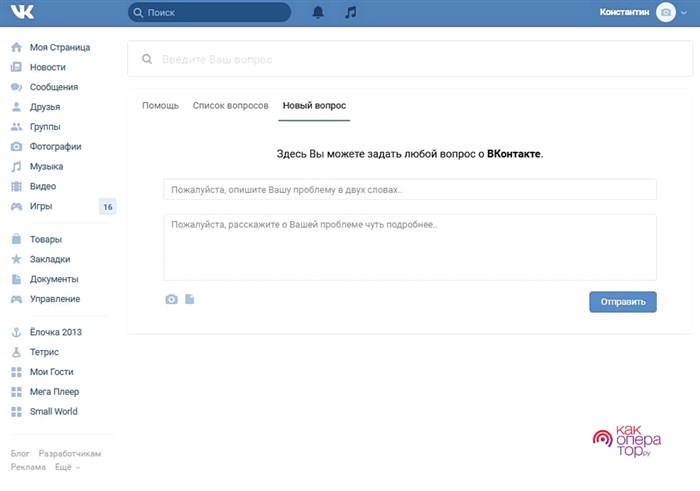
Task: Open the Блог footer link
Action: point(20,454)
